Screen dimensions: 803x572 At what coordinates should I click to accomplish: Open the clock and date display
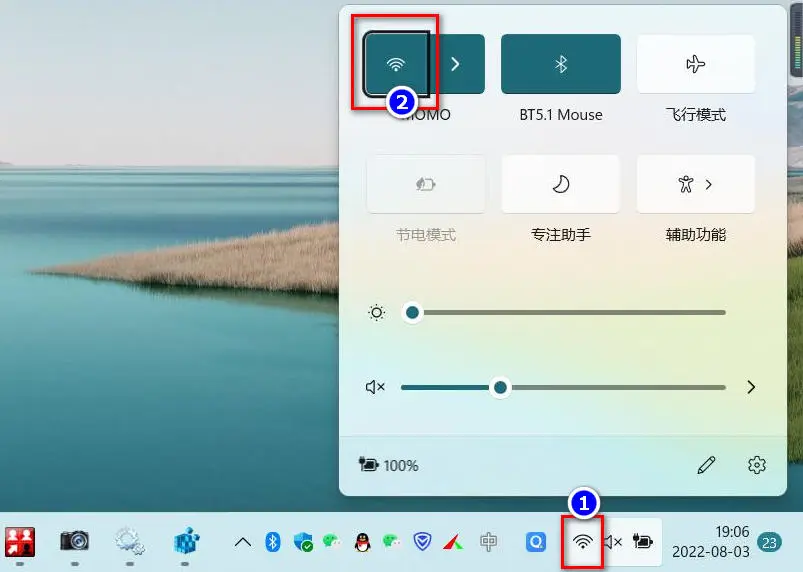712,542
